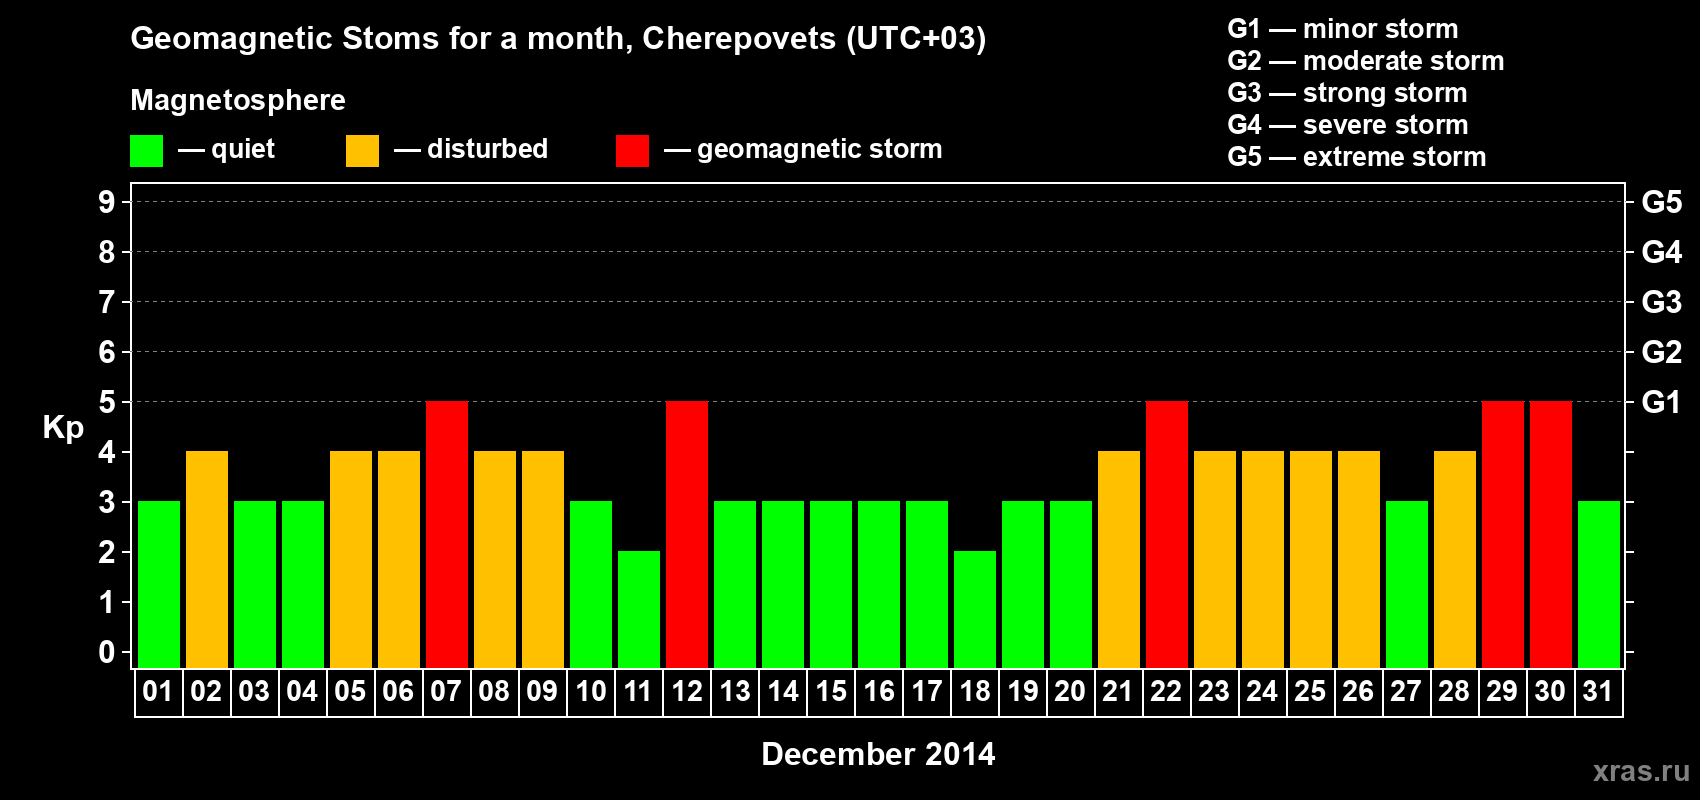Click the 'disturbed' legend label

click(x=487, y=149)
